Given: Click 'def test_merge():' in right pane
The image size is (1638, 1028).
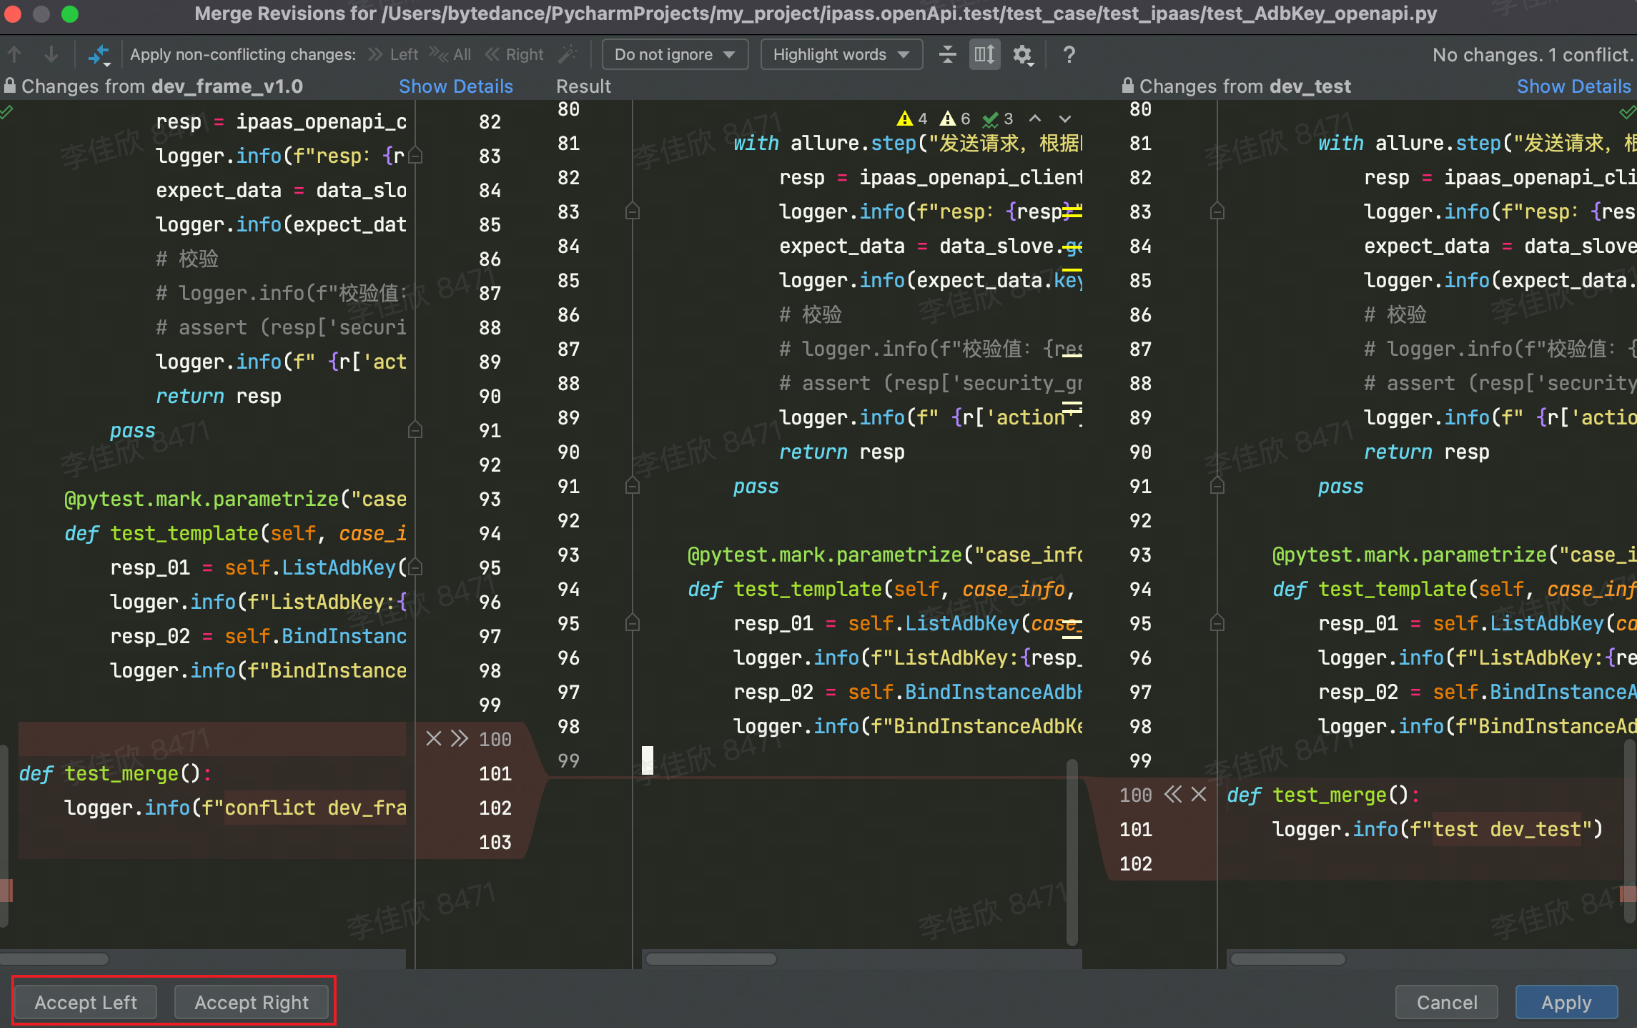Looking at the screenshot, I should tap(1323, 795).
